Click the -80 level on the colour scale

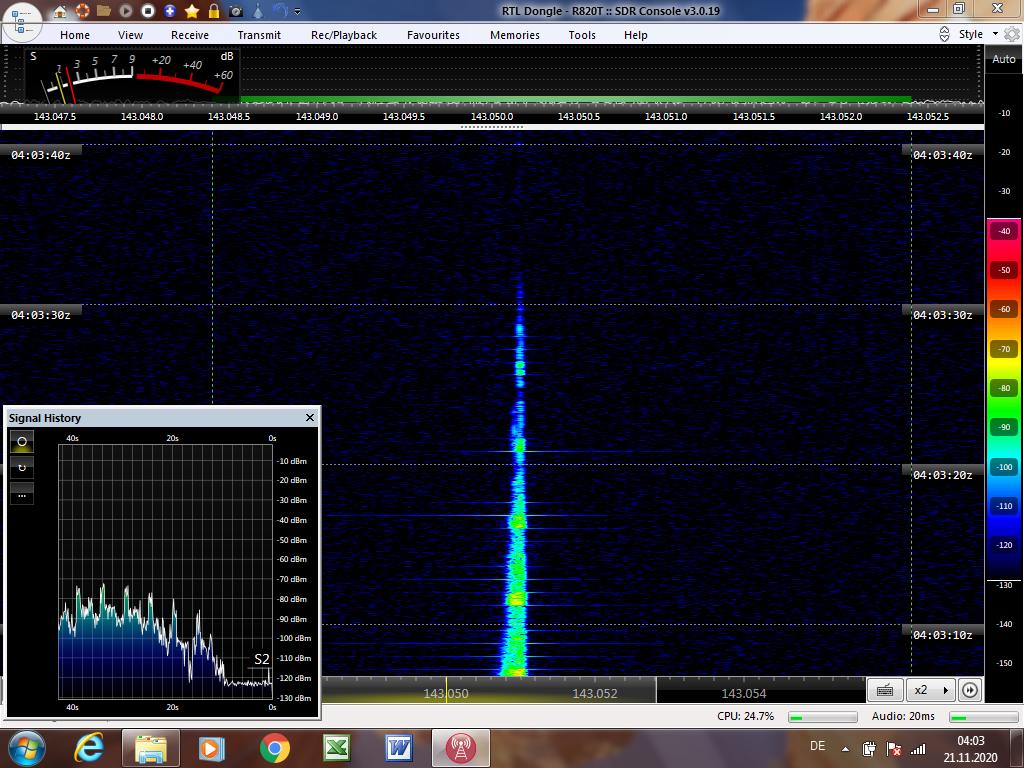[x=1004, y=388]
